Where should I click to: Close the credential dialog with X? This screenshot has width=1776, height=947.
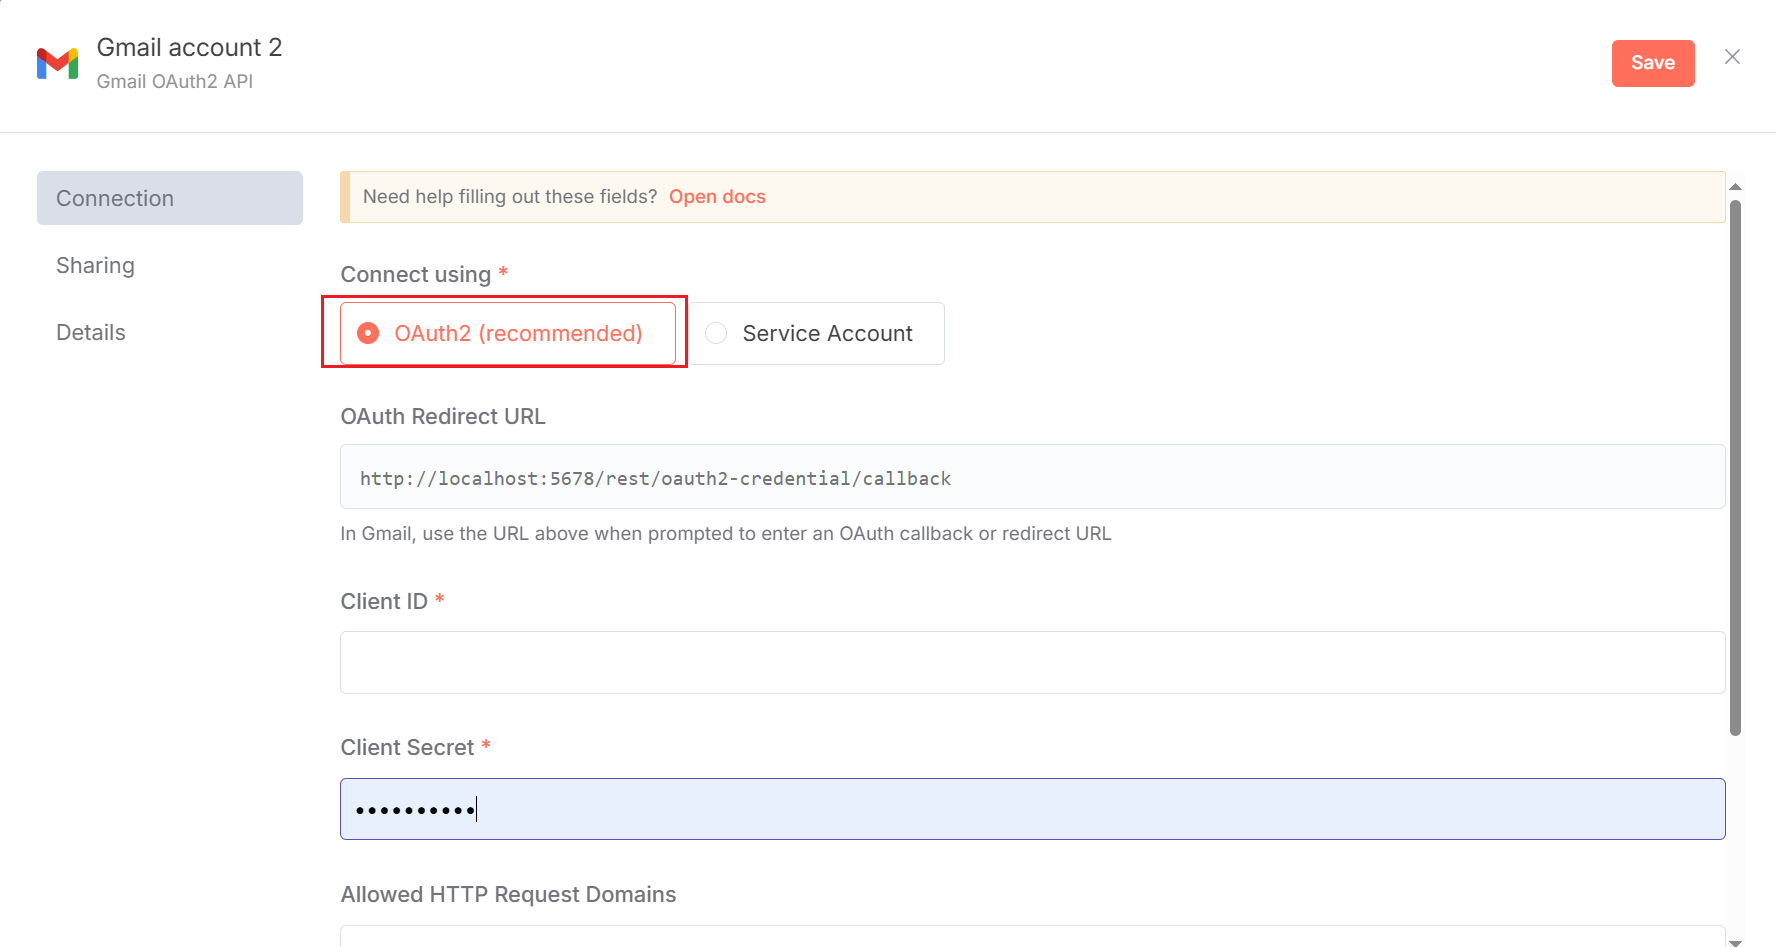(x=1732, y=57)
